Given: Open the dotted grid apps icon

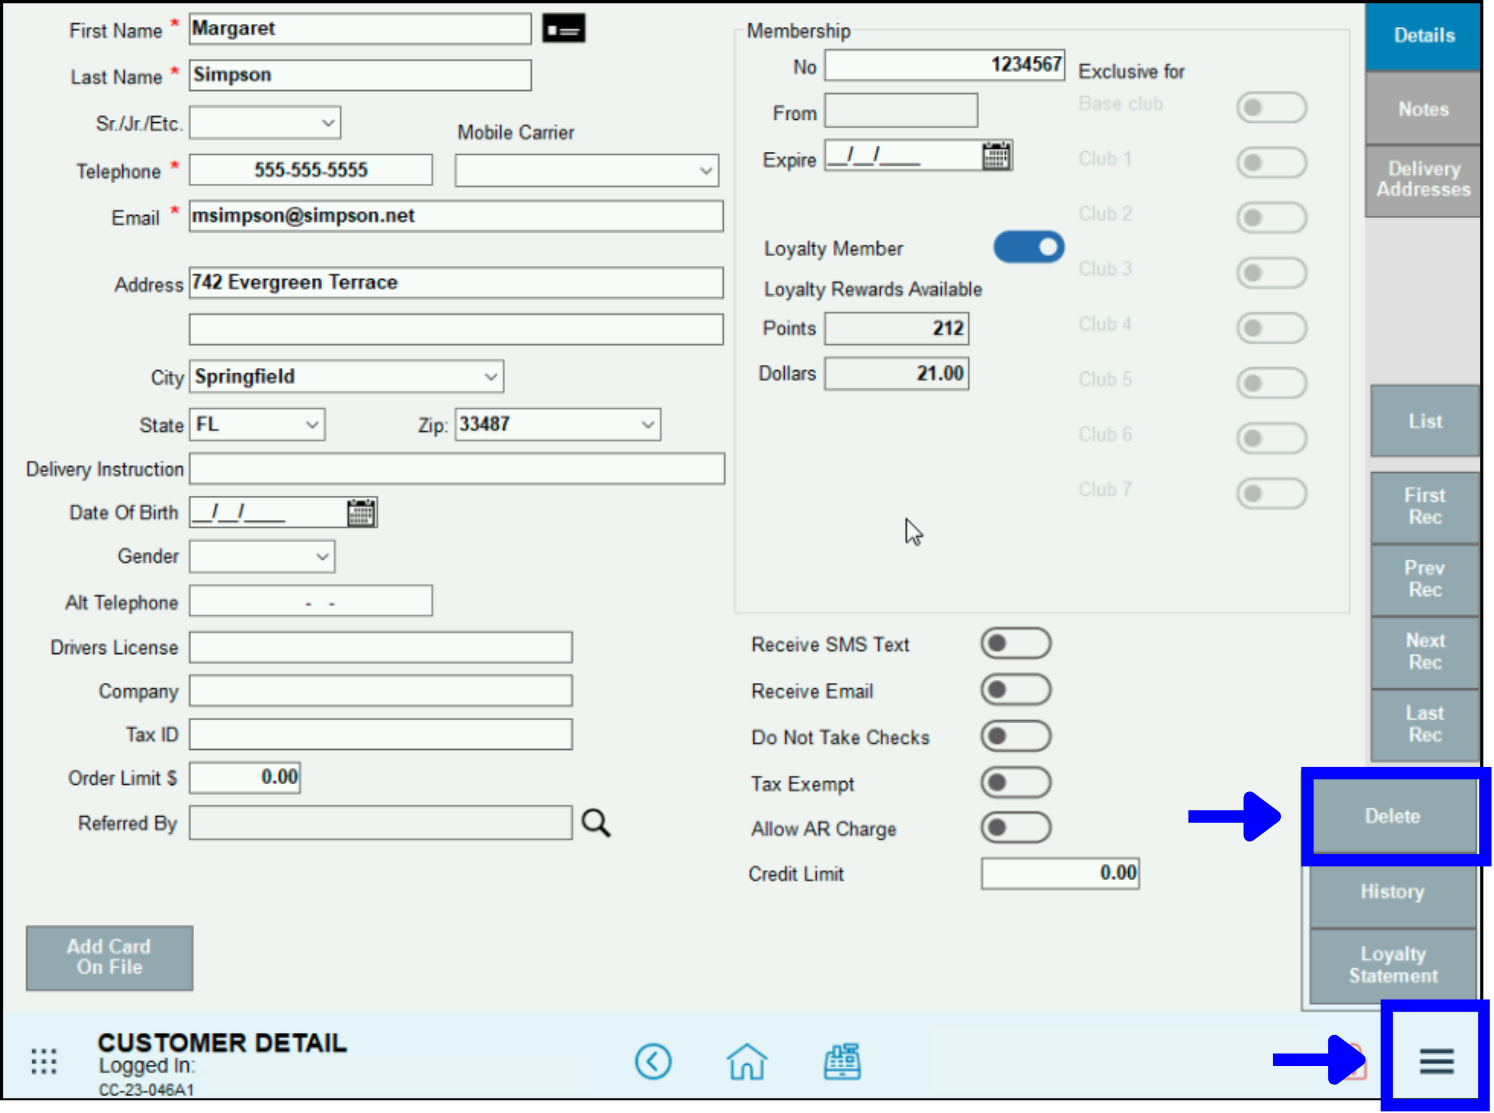Looking at the screenshot, I should (44, 1061).
